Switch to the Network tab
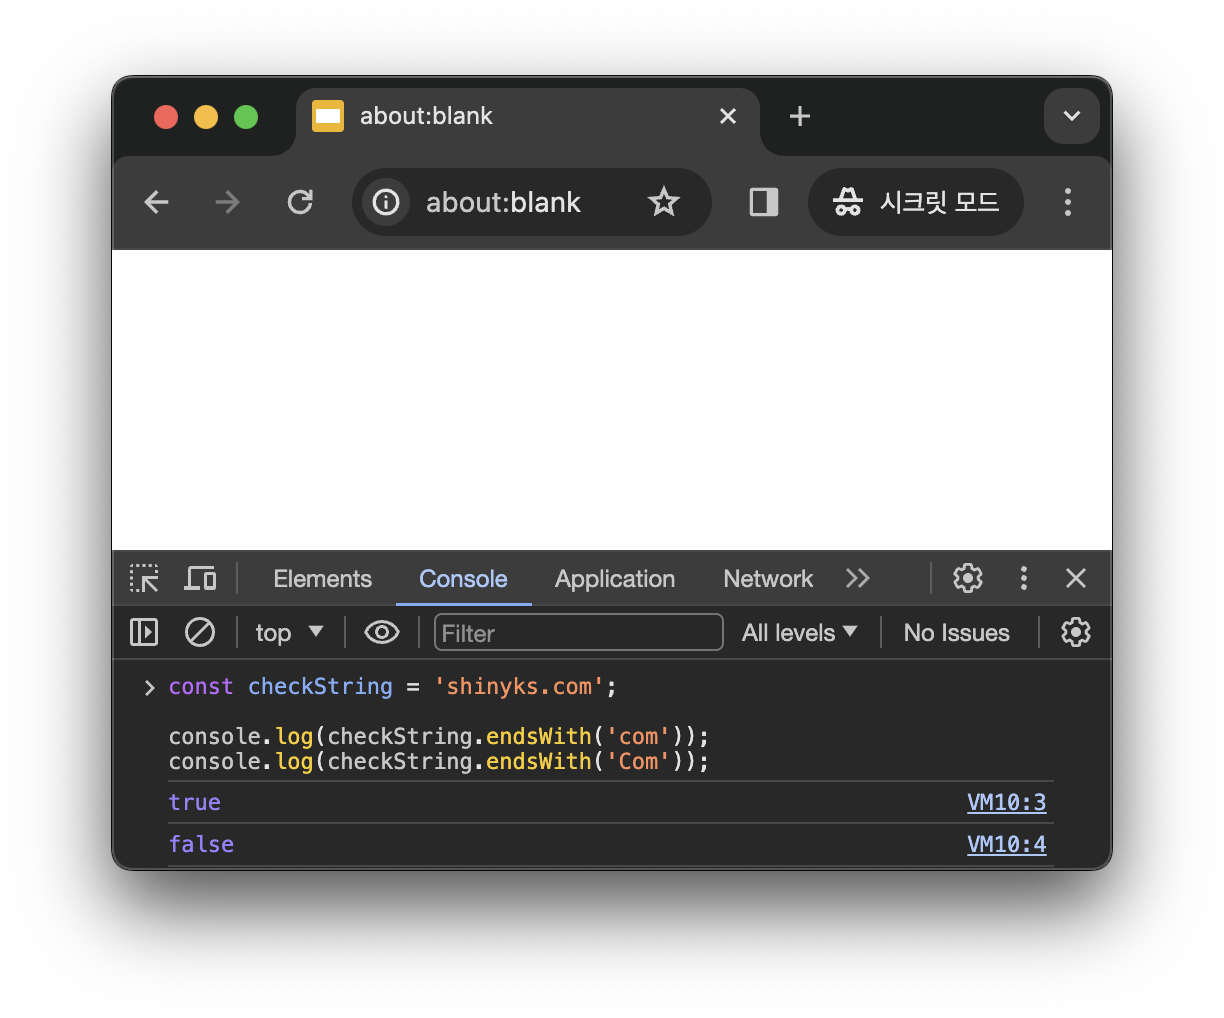 click(768, 579)
